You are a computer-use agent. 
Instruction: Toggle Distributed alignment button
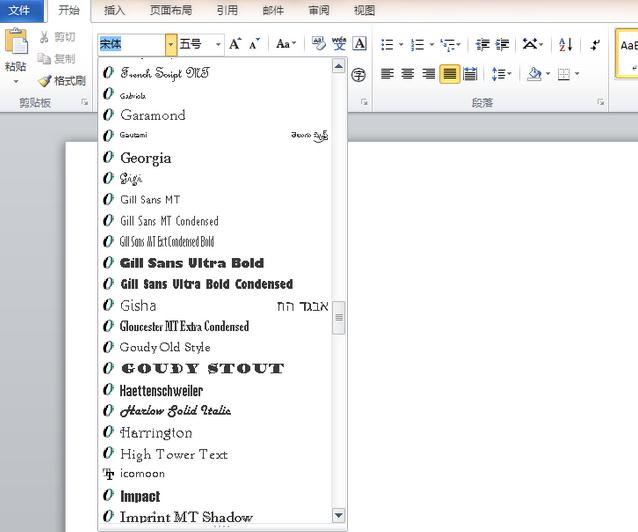click(470, 74)
